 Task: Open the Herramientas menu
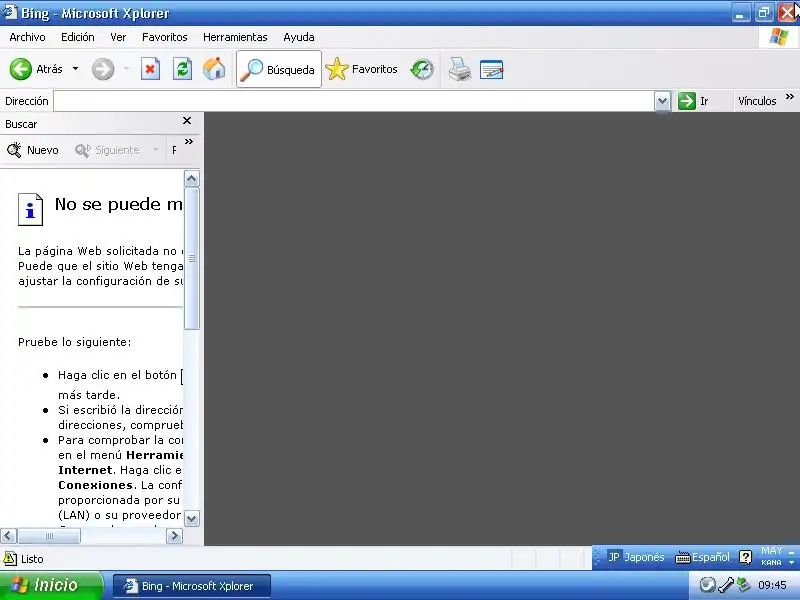pos(235,37)
